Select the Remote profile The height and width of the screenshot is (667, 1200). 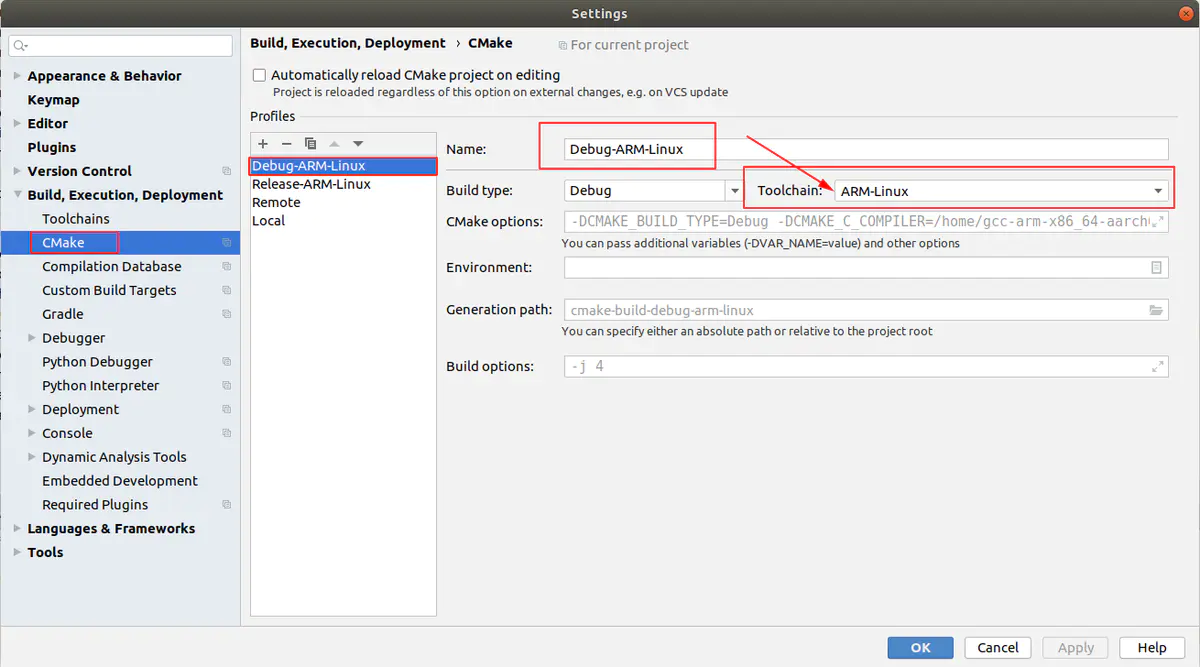tap(276, 202)
